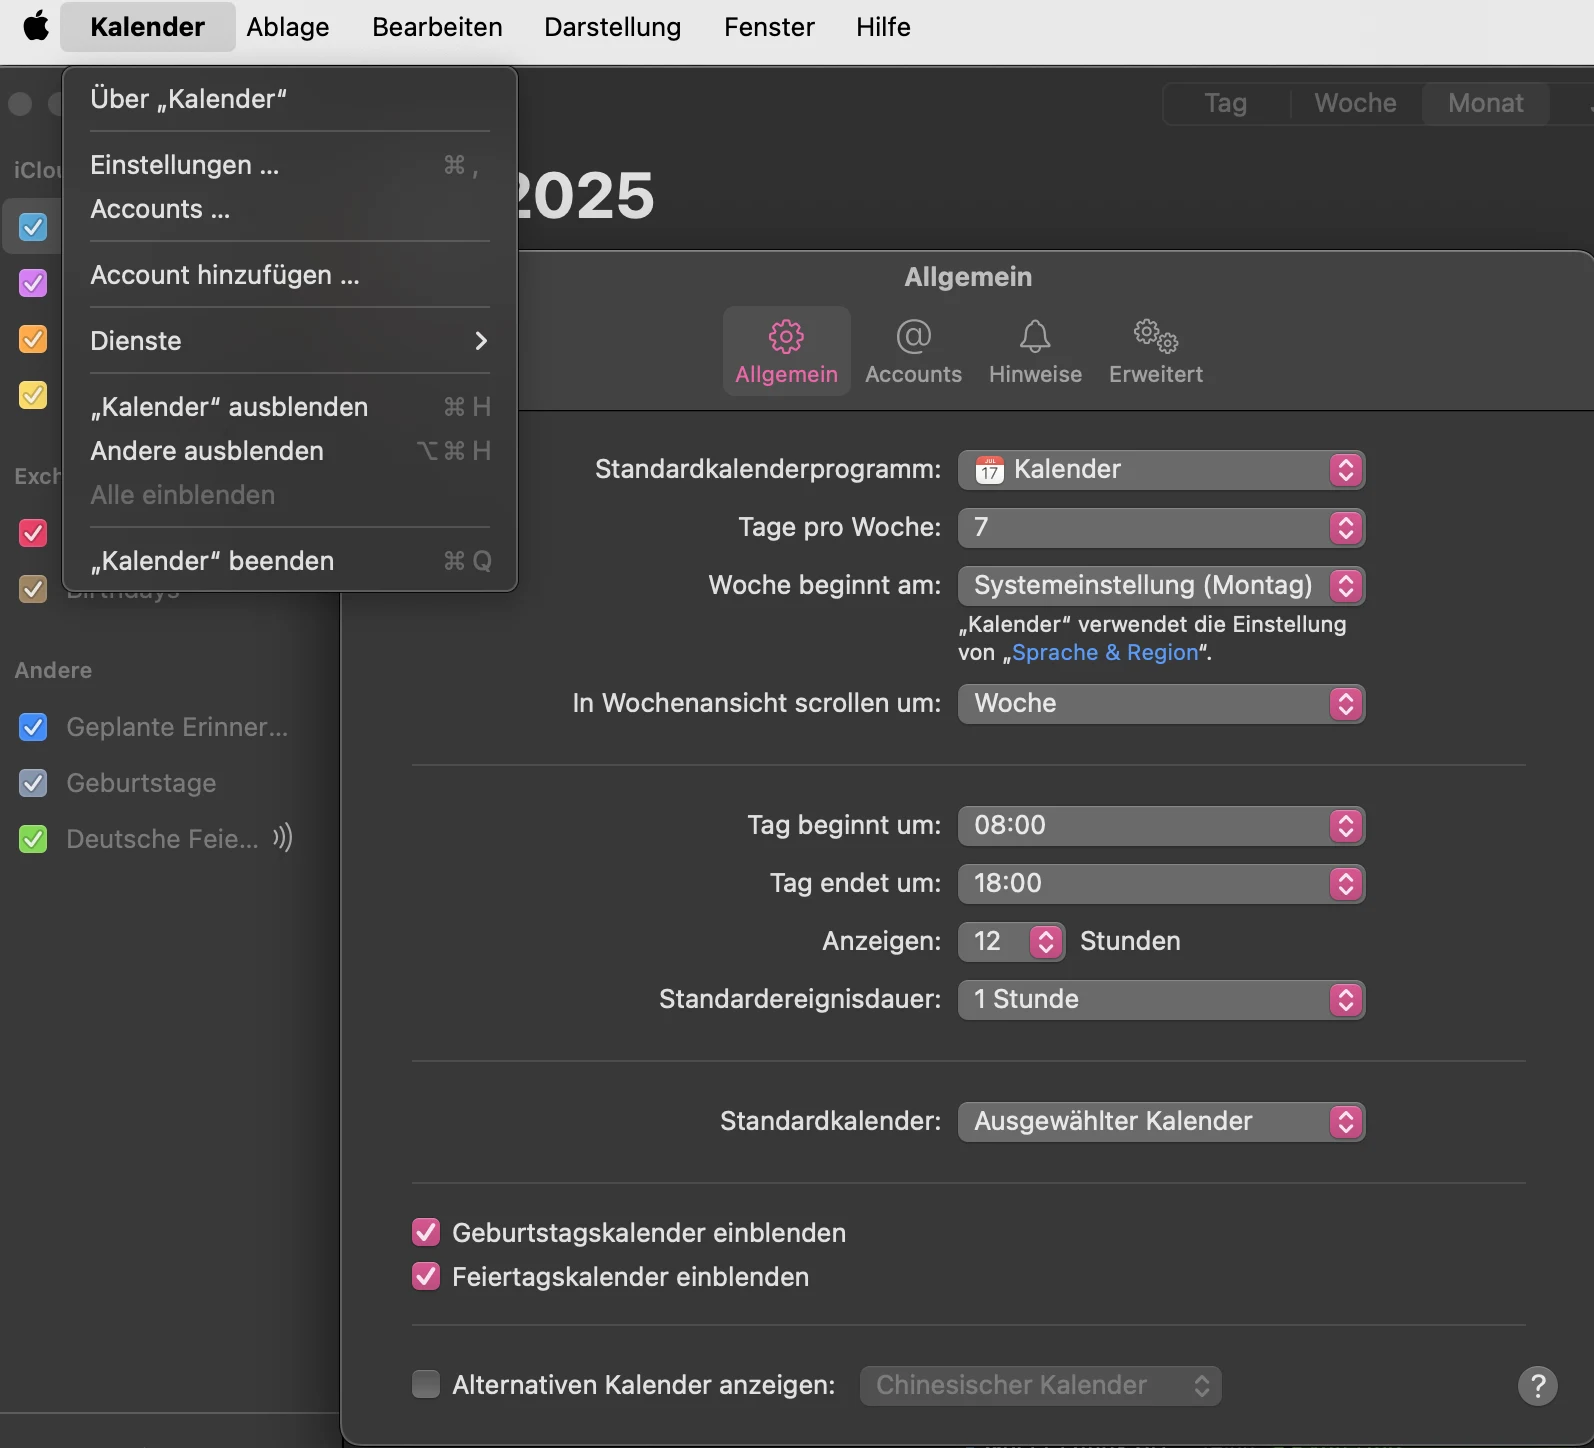Toggle the Geplante Erinner... calendar checkbox
Screen dimensions: 1594x1448
click(x=33, y=727)
